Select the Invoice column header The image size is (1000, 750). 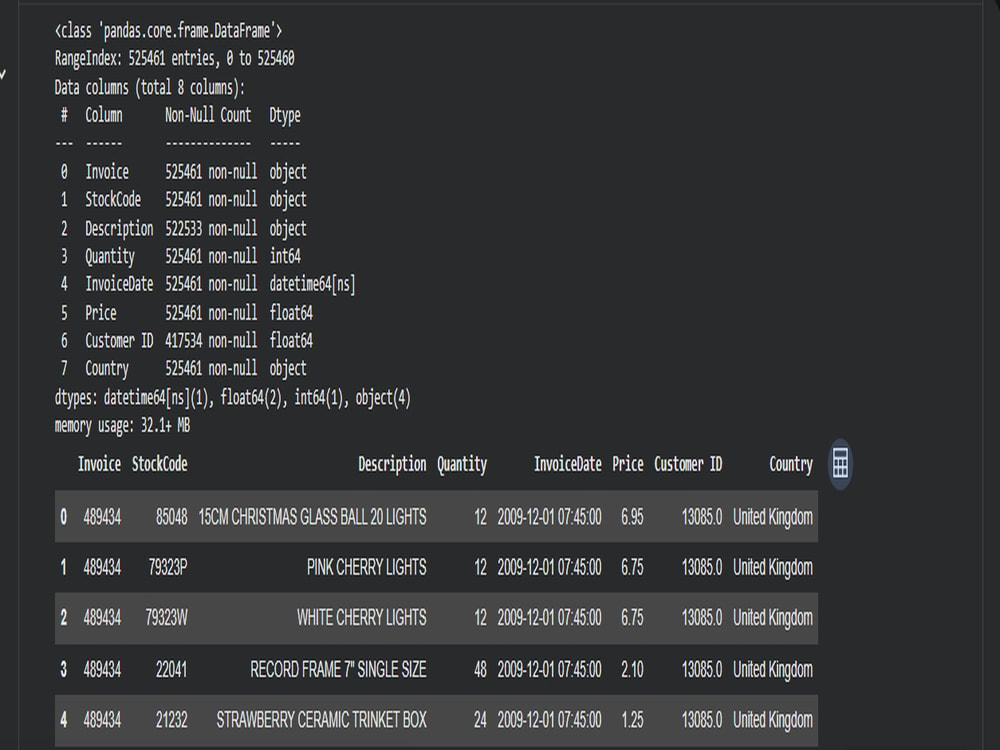point(99,464)
